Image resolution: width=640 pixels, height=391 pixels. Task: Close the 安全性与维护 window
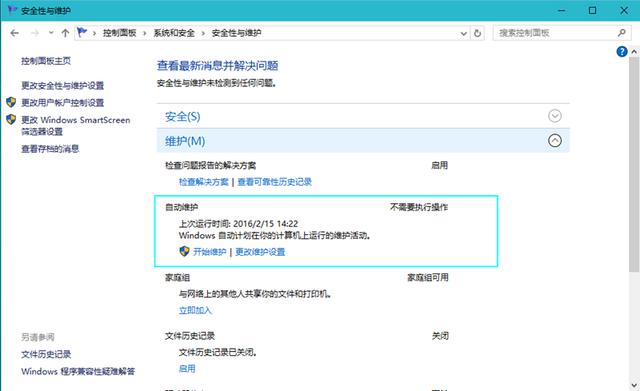(x=624, y=11)
